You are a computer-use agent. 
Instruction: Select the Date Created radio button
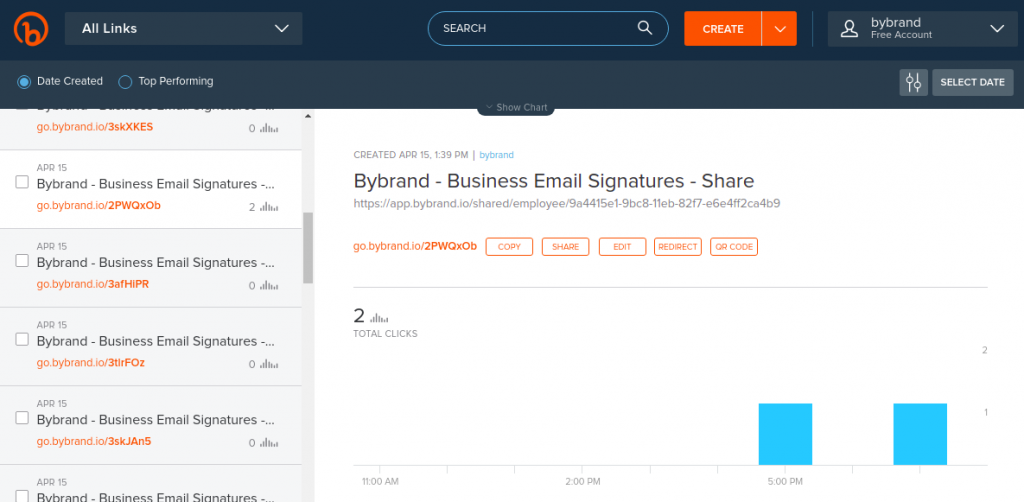[x=24, y=82]
